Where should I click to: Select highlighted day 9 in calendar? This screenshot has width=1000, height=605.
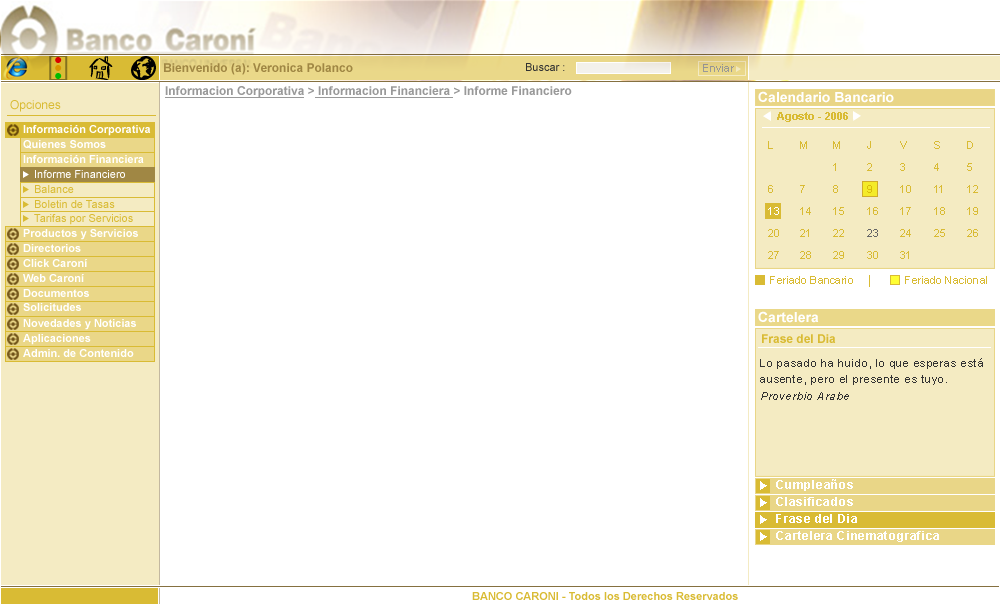coord(869,189)
